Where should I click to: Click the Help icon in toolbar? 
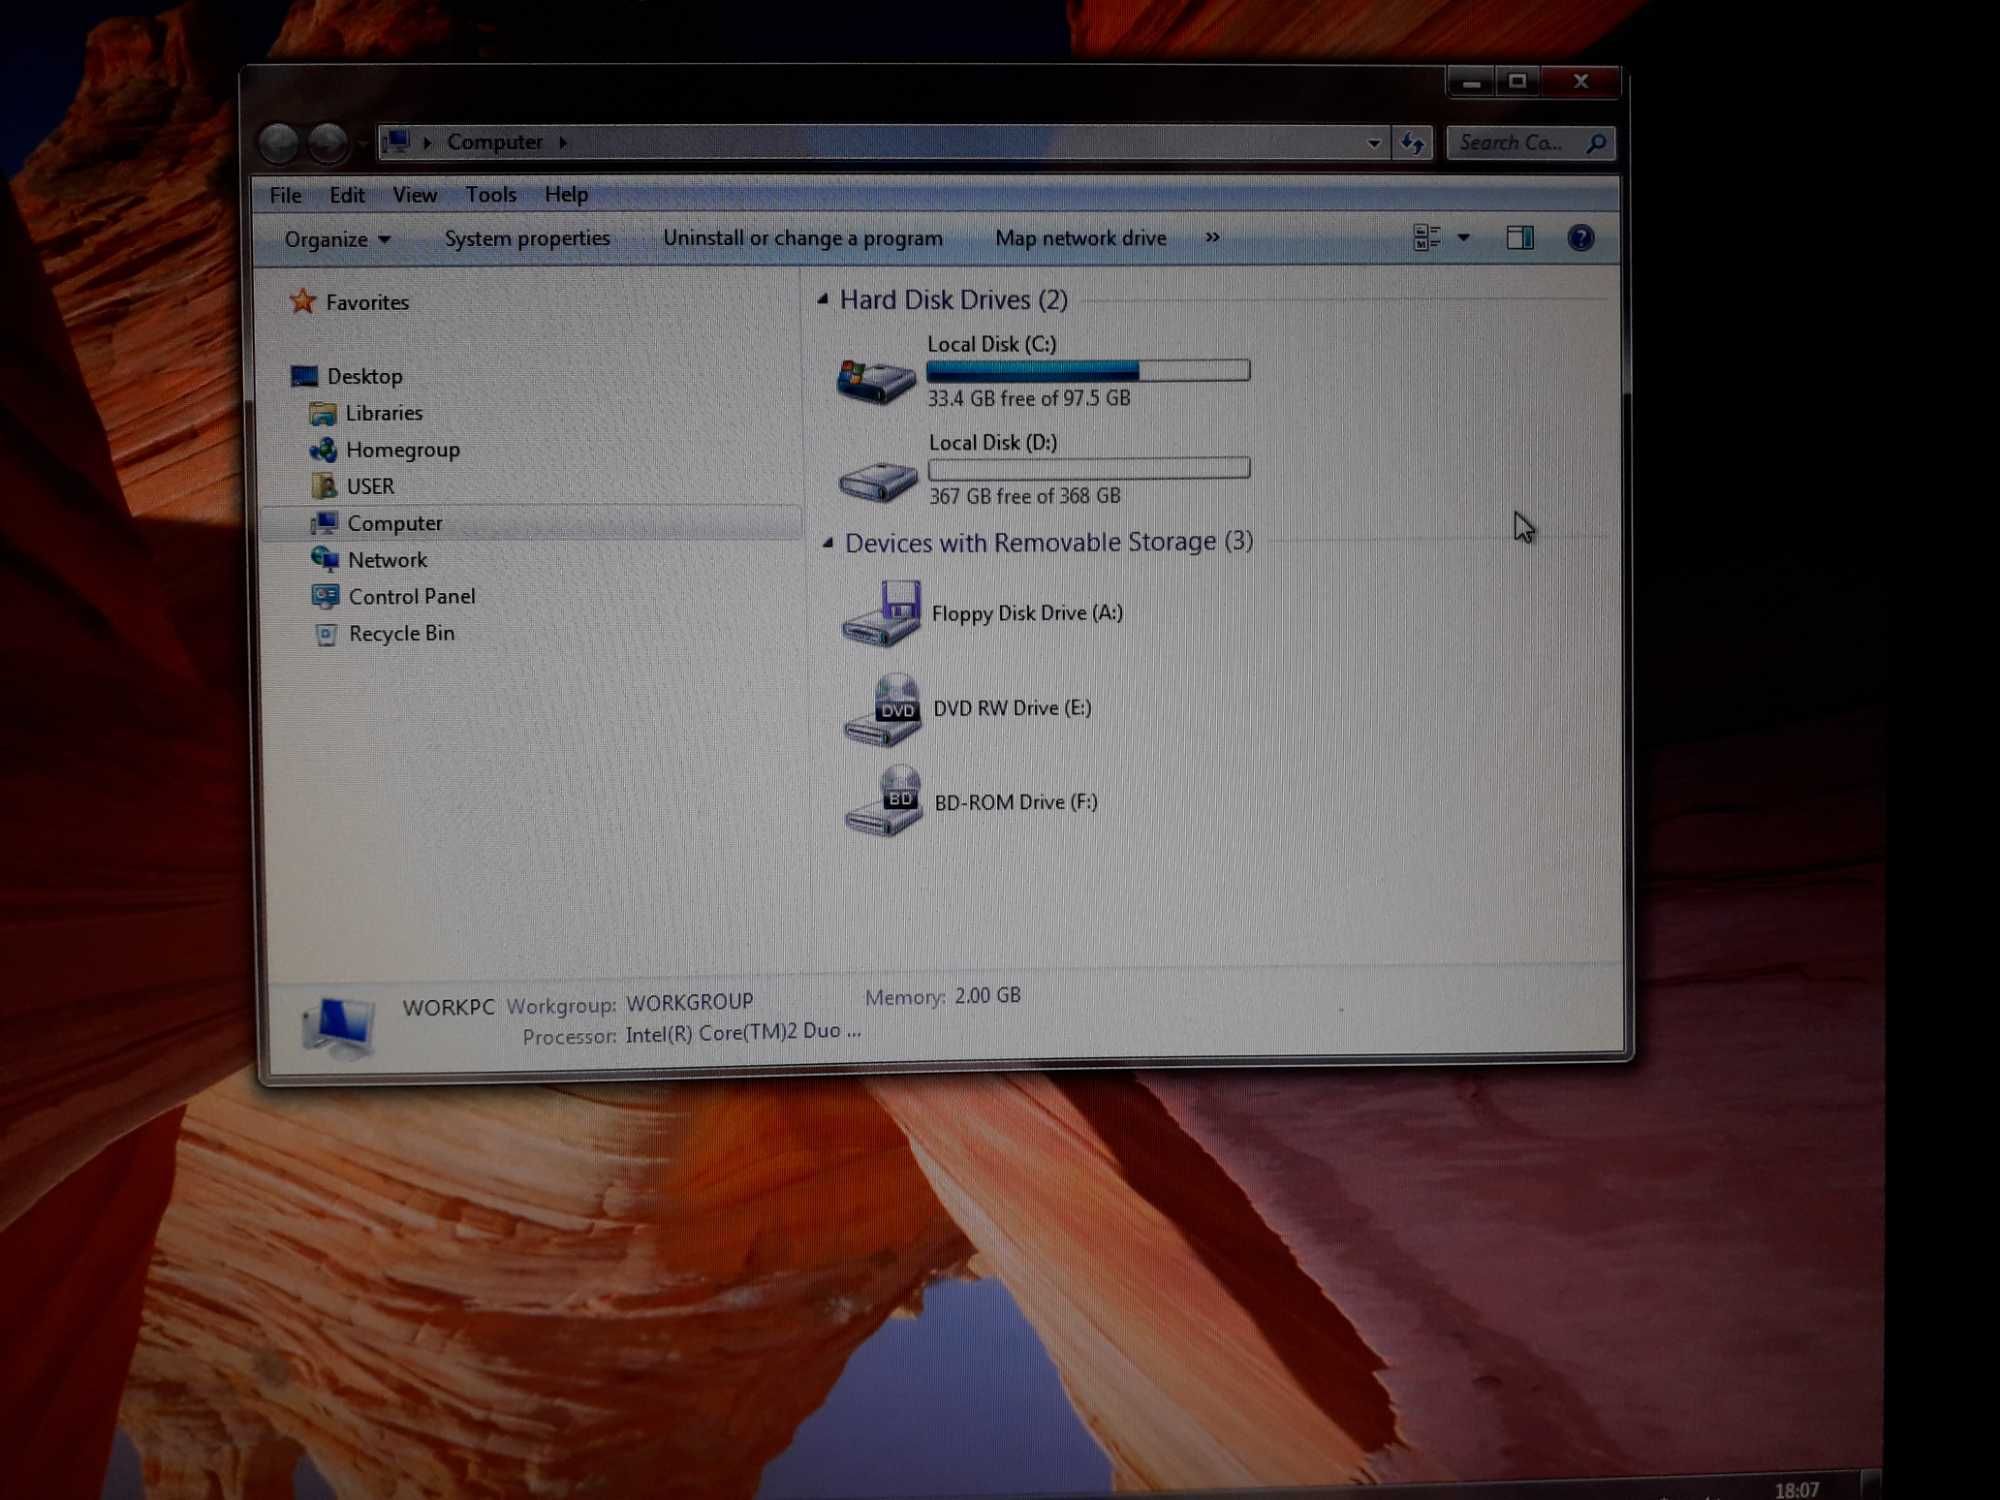1581,238
